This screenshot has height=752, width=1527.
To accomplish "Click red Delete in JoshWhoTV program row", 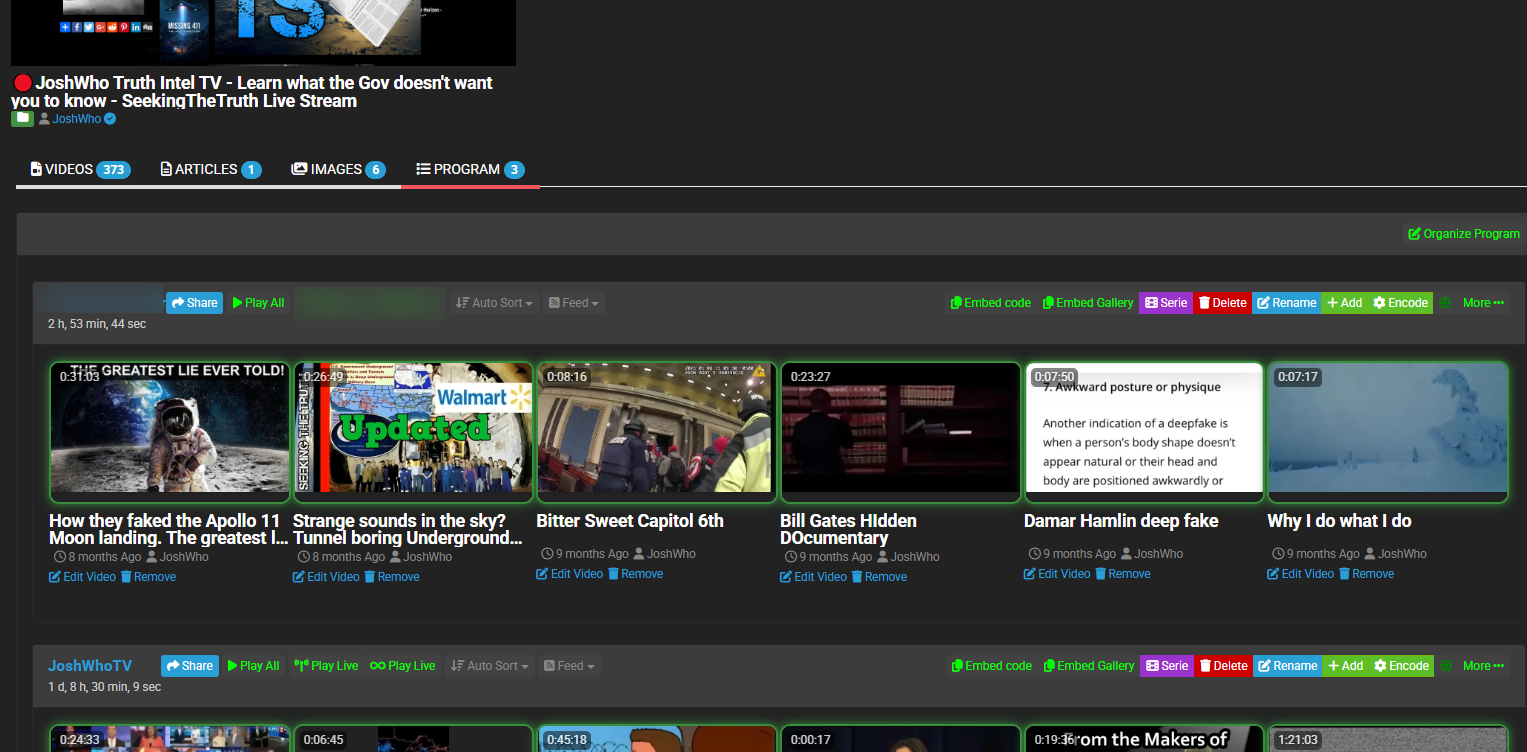I will pyautogui.click(x=1223, y=666).
